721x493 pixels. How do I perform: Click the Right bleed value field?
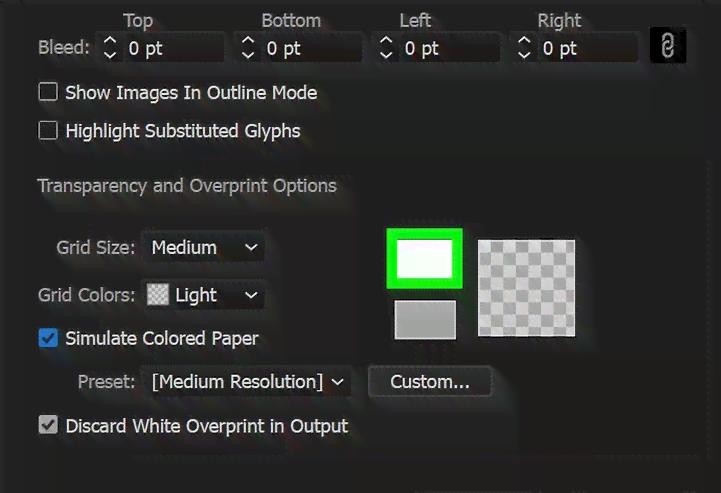coord(587,48)
